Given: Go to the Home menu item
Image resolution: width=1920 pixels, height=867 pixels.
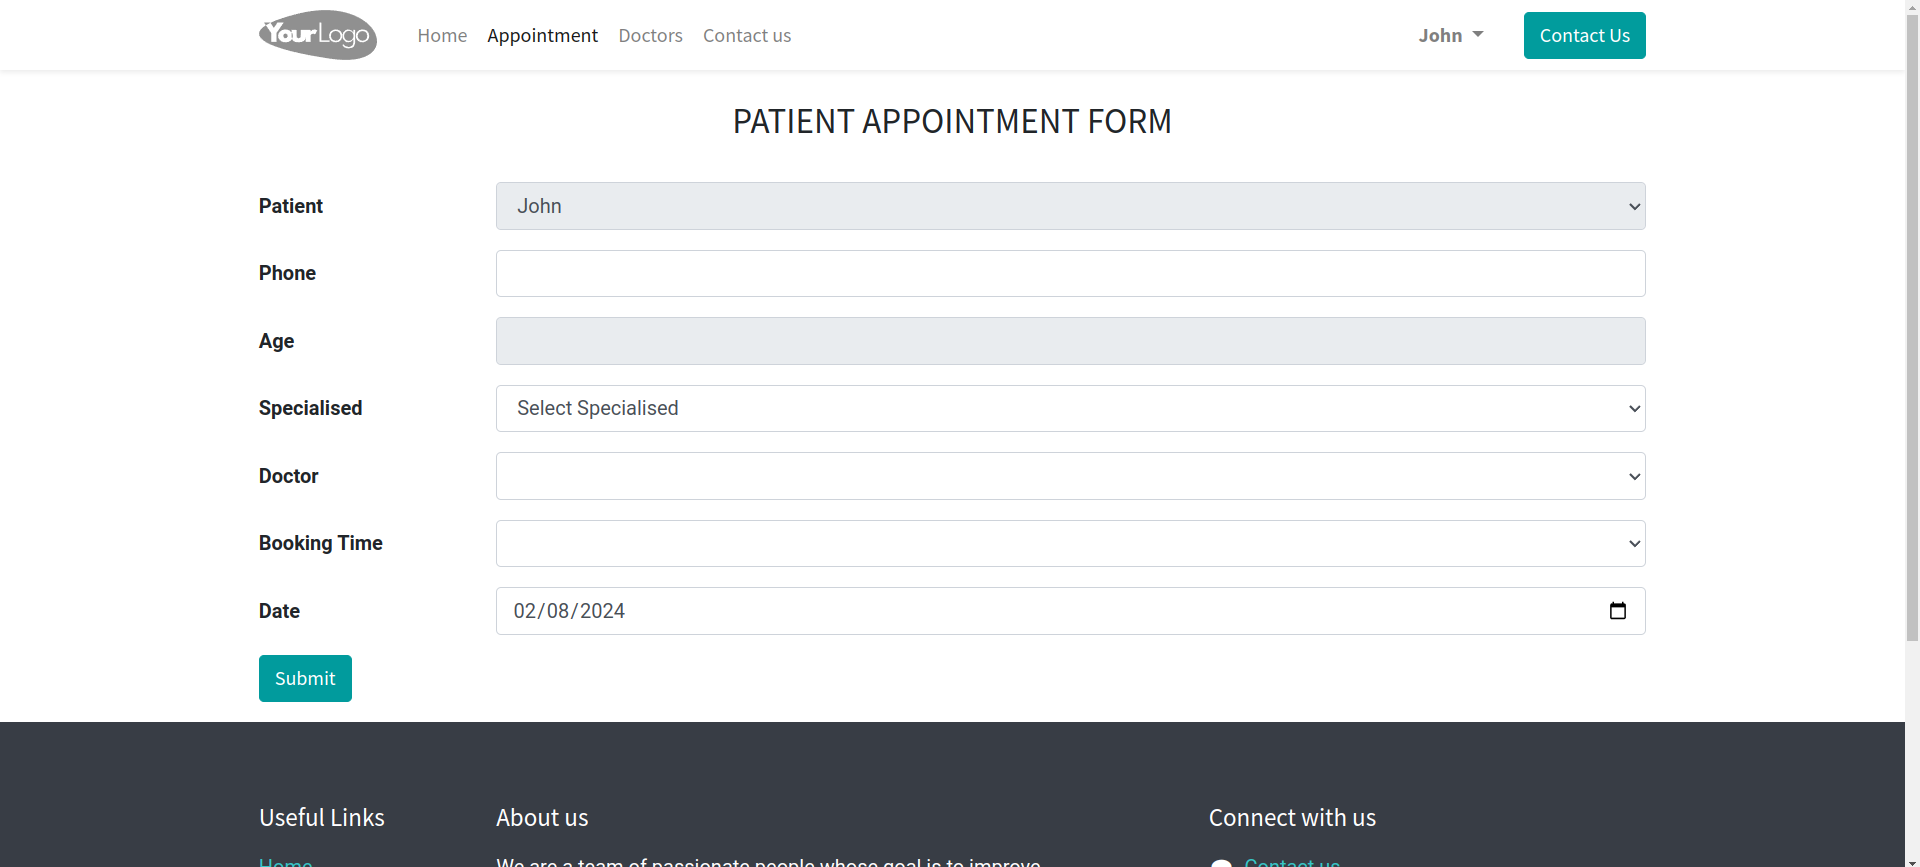Looking at the screenshot, I should pyautogui.click(x=442, y=35).
